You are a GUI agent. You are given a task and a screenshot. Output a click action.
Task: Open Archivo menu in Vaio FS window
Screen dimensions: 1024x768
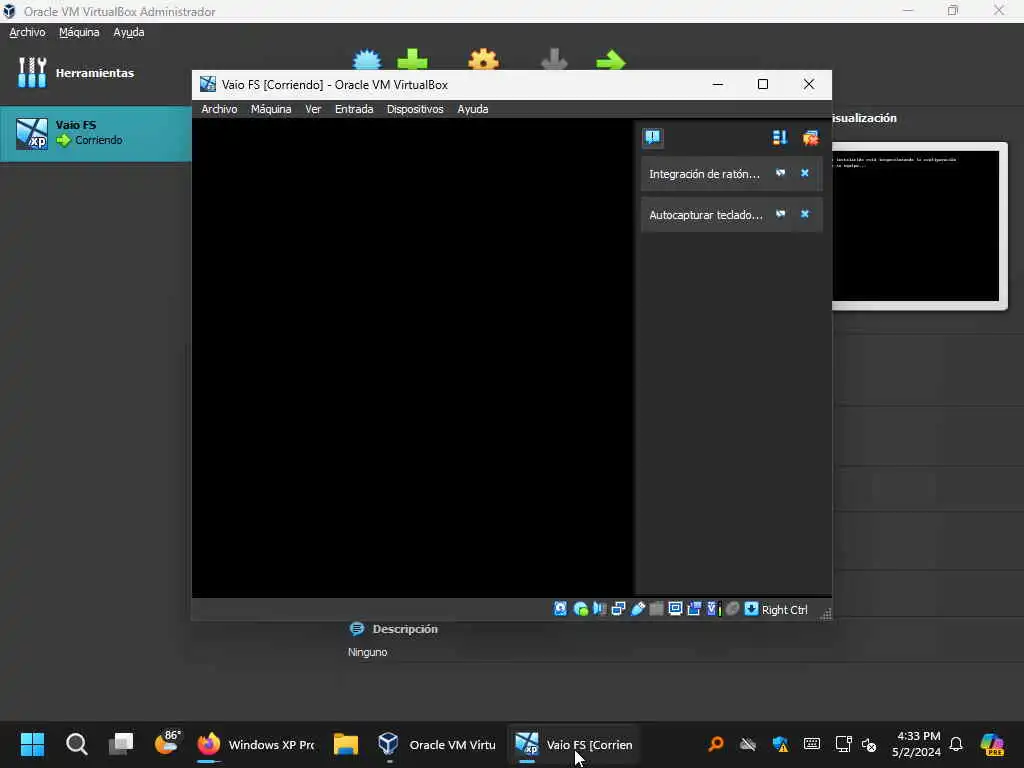point(219,109)
